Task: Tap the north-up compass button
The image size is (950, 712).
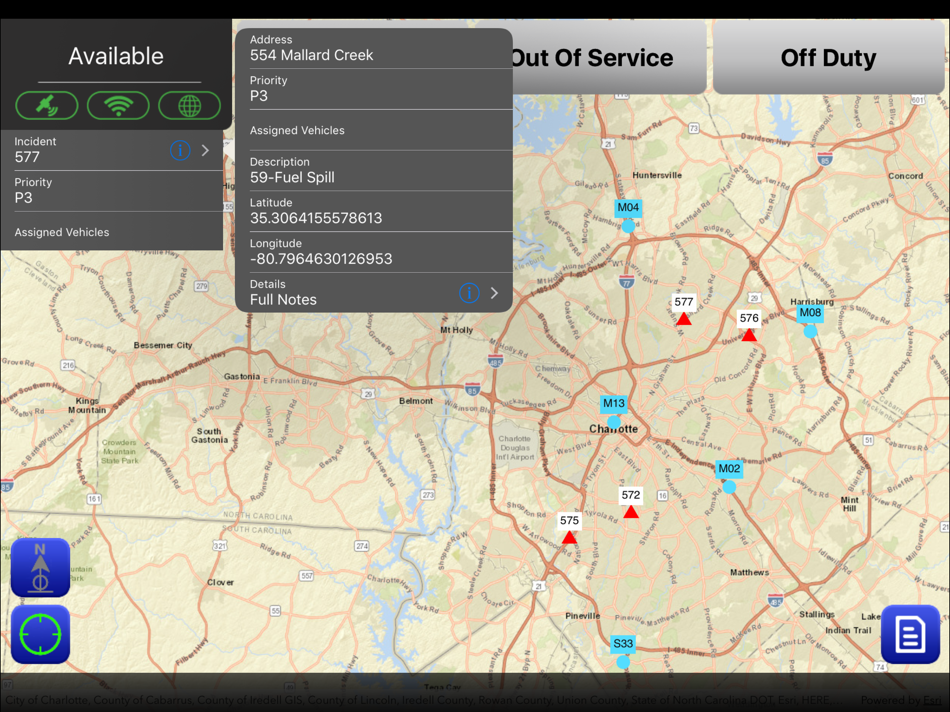Action: click(41, 568)
